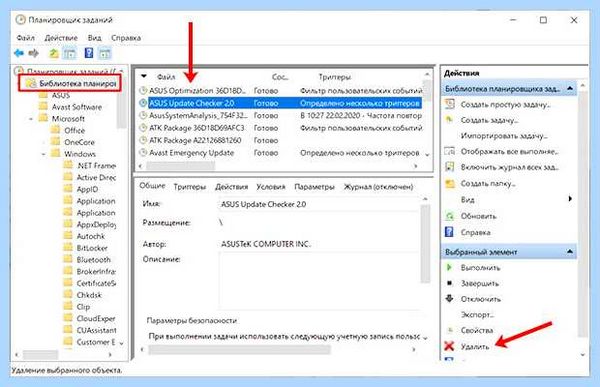Click the Включить журнал всех заданий icon
This screenshot has height=387, width=600.
pyautogui.click(x=450, y=167)
